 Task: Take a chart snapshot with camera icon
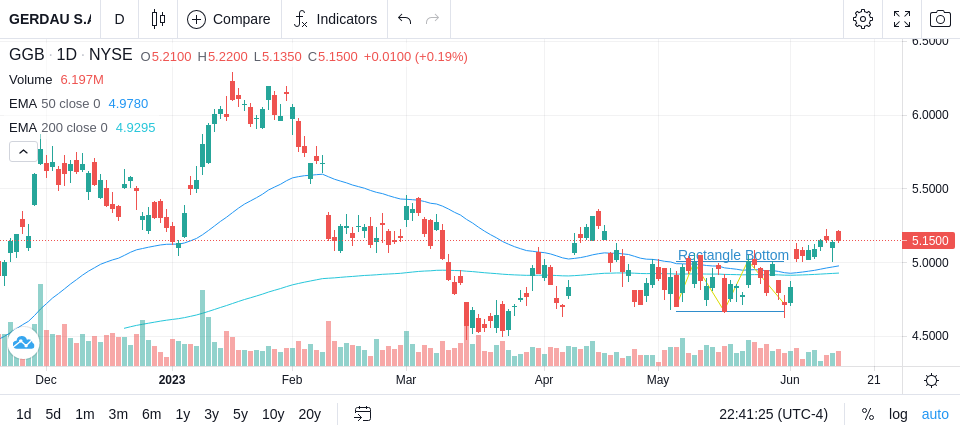click(940, 19)
